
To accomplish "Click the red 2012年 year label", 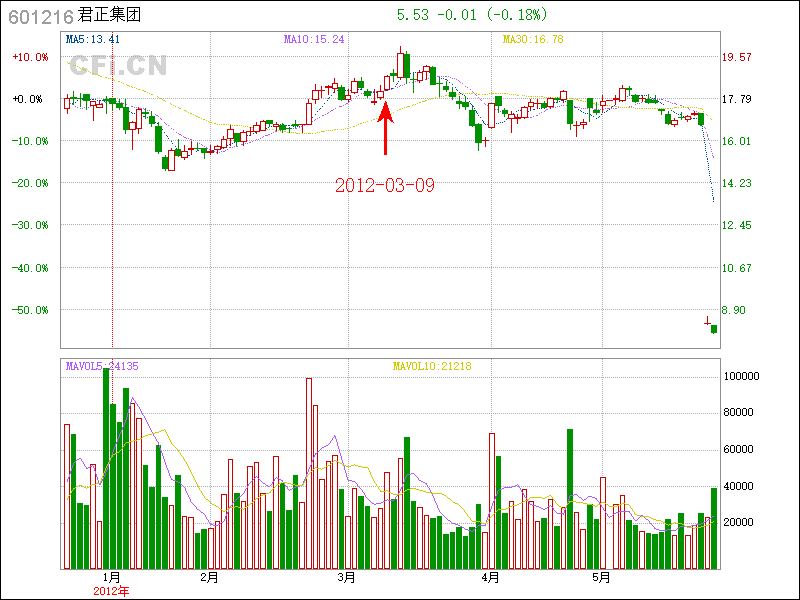I will pyautogui.click(x=111, y=591).
